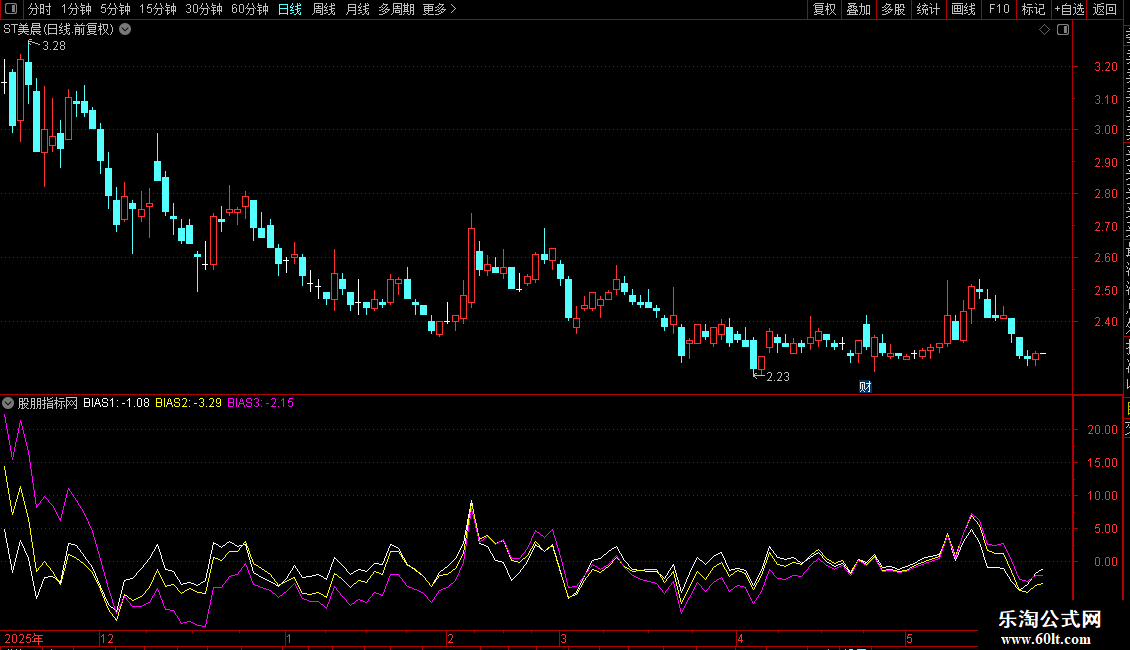Expand the ST美晨 chart title dropdown
Image resolution: width=1130 pixels, height=650 pixels.
tap(125, 30)
